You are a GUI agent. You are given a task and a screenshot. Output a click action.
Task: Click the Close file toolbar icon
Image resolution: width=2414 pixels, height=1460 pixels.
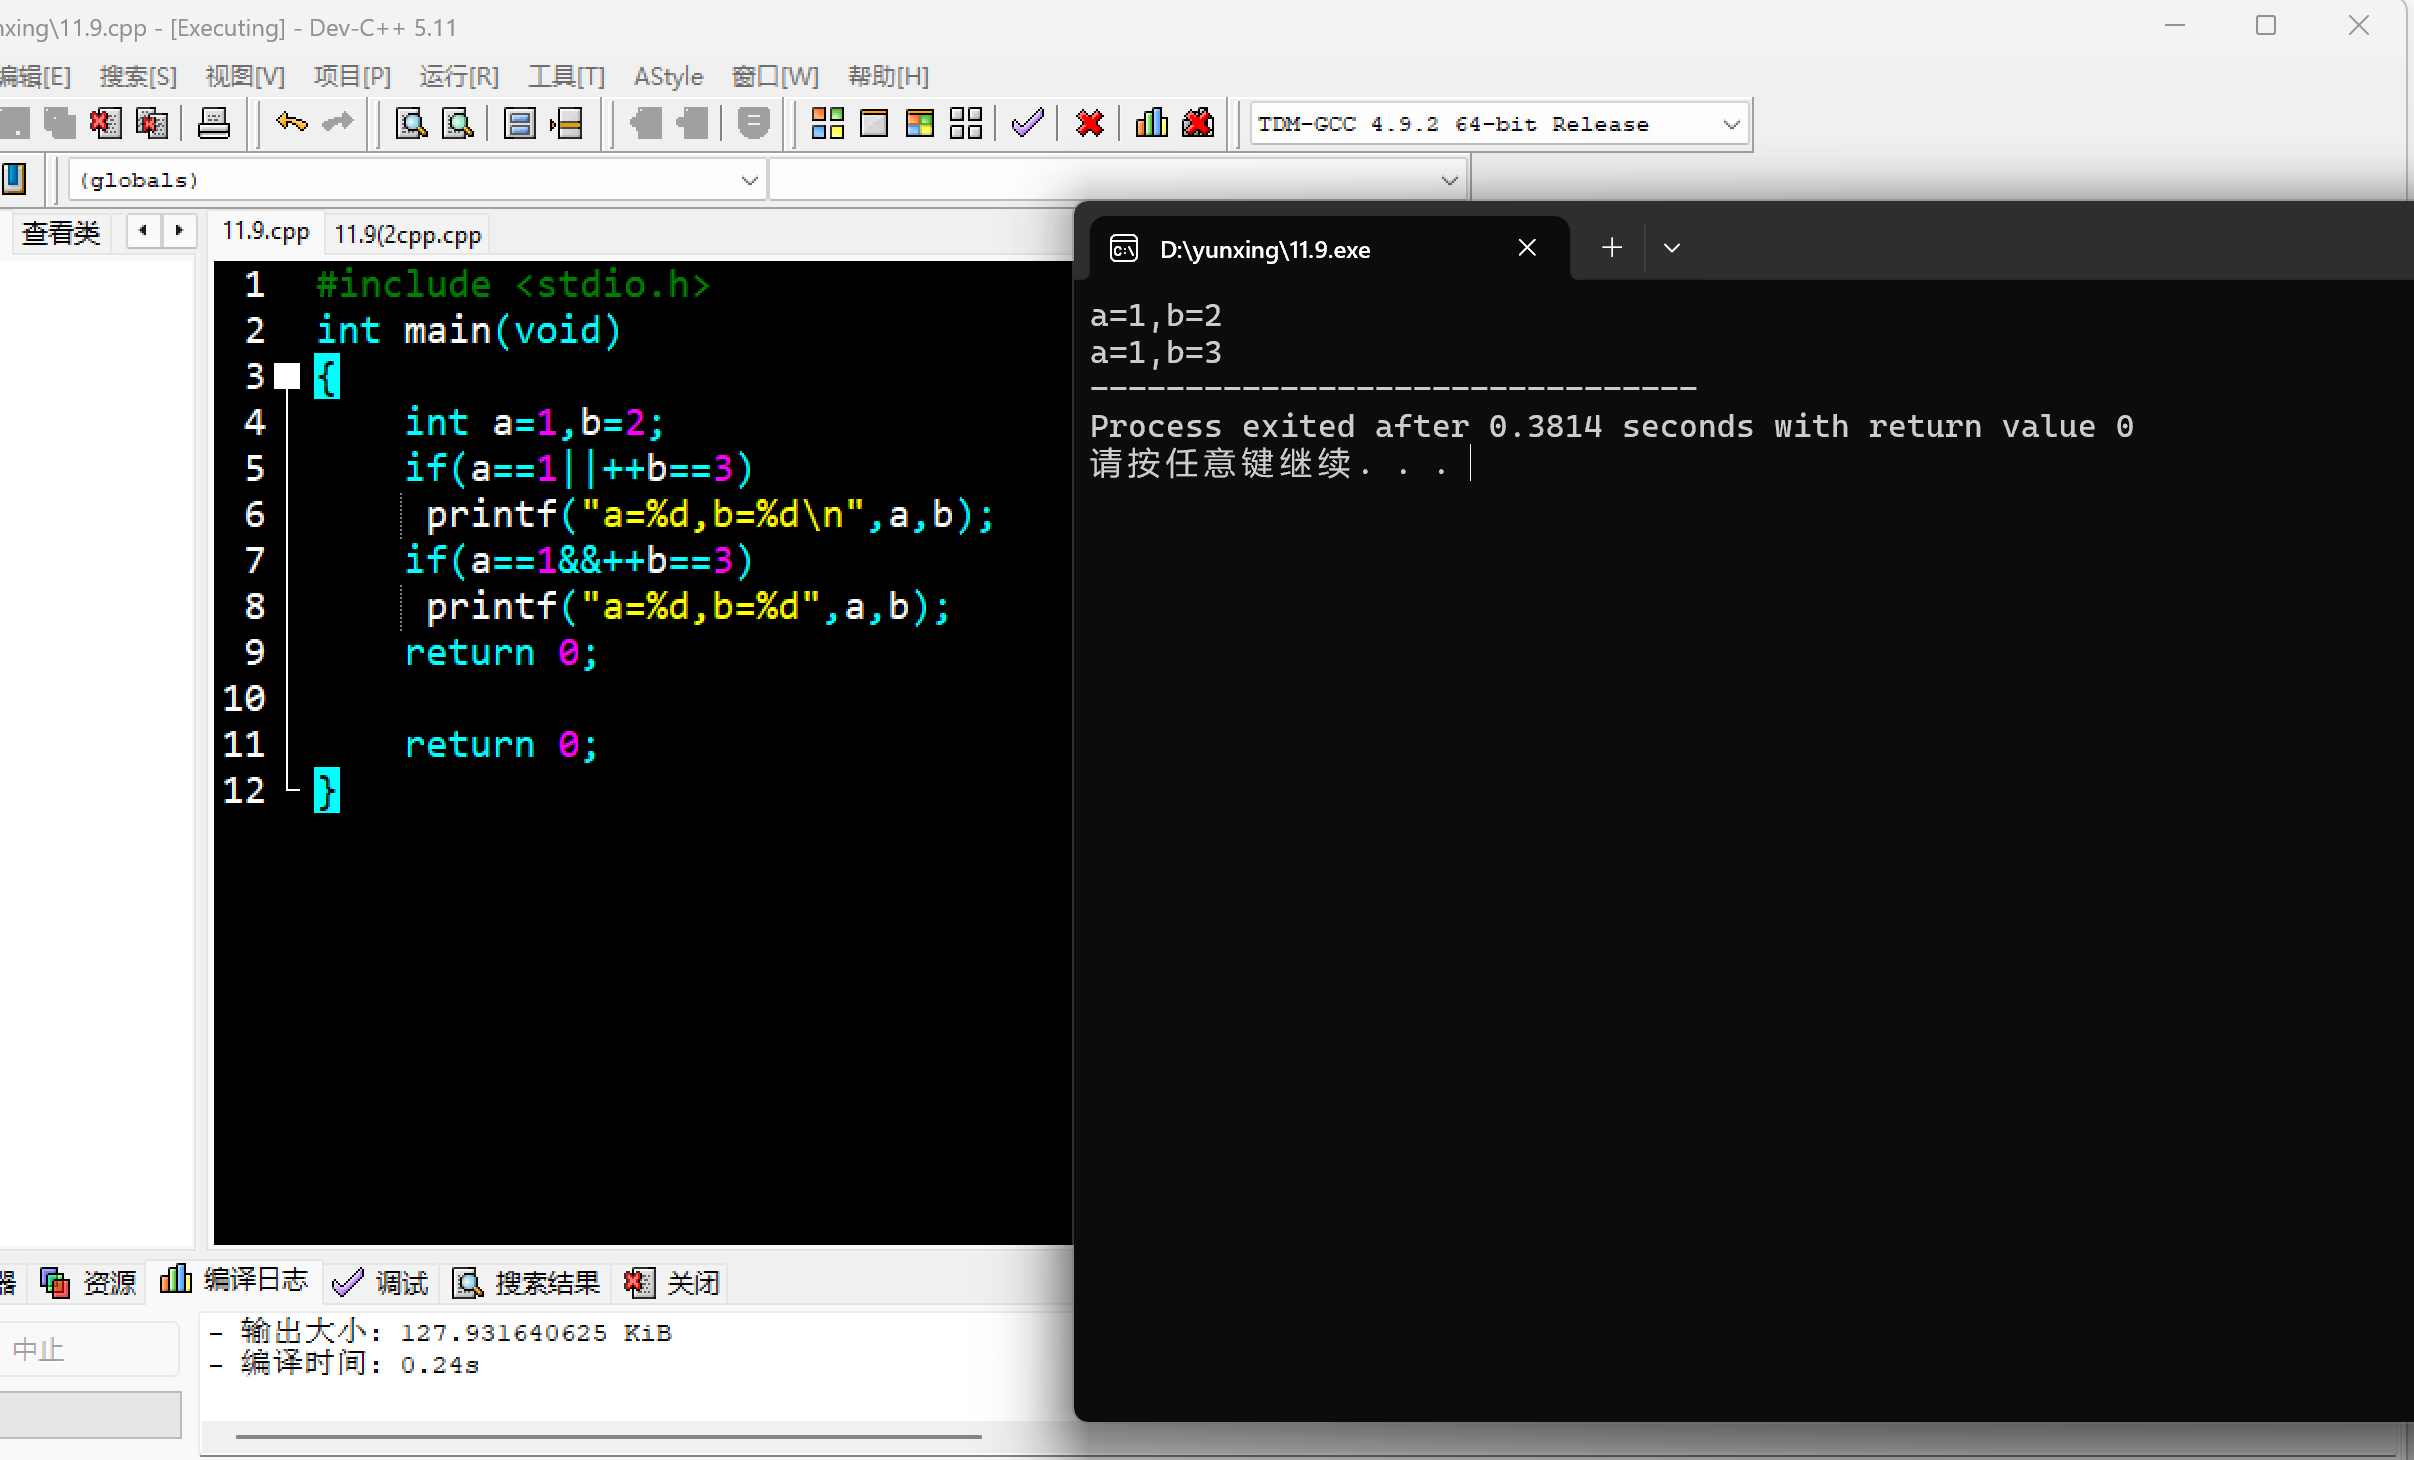[x=105, y=124]
